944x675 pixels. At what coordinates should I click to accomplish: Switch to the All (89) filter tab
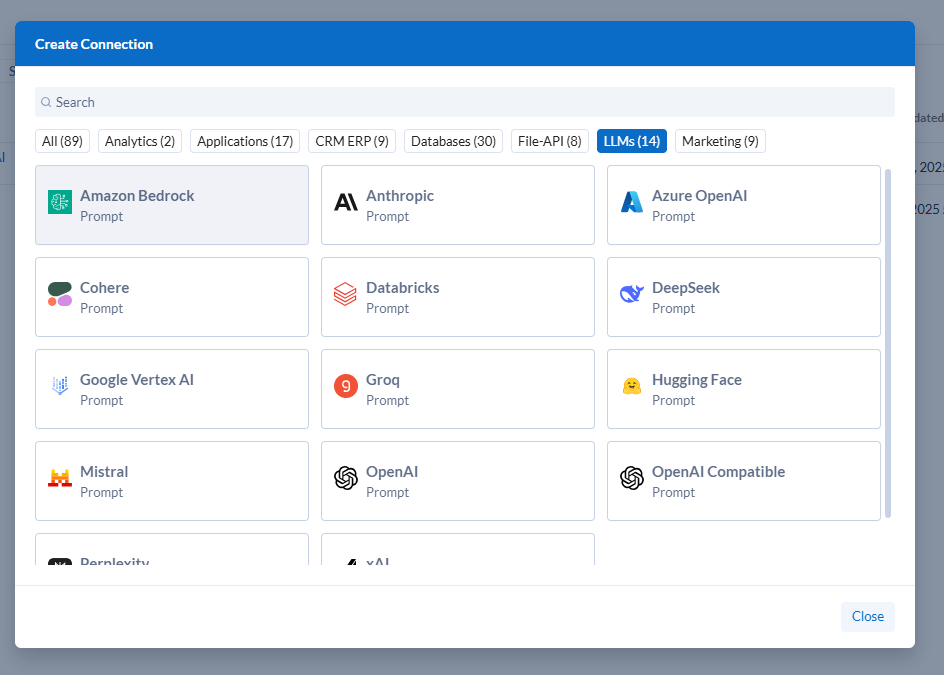pos(62,141)
